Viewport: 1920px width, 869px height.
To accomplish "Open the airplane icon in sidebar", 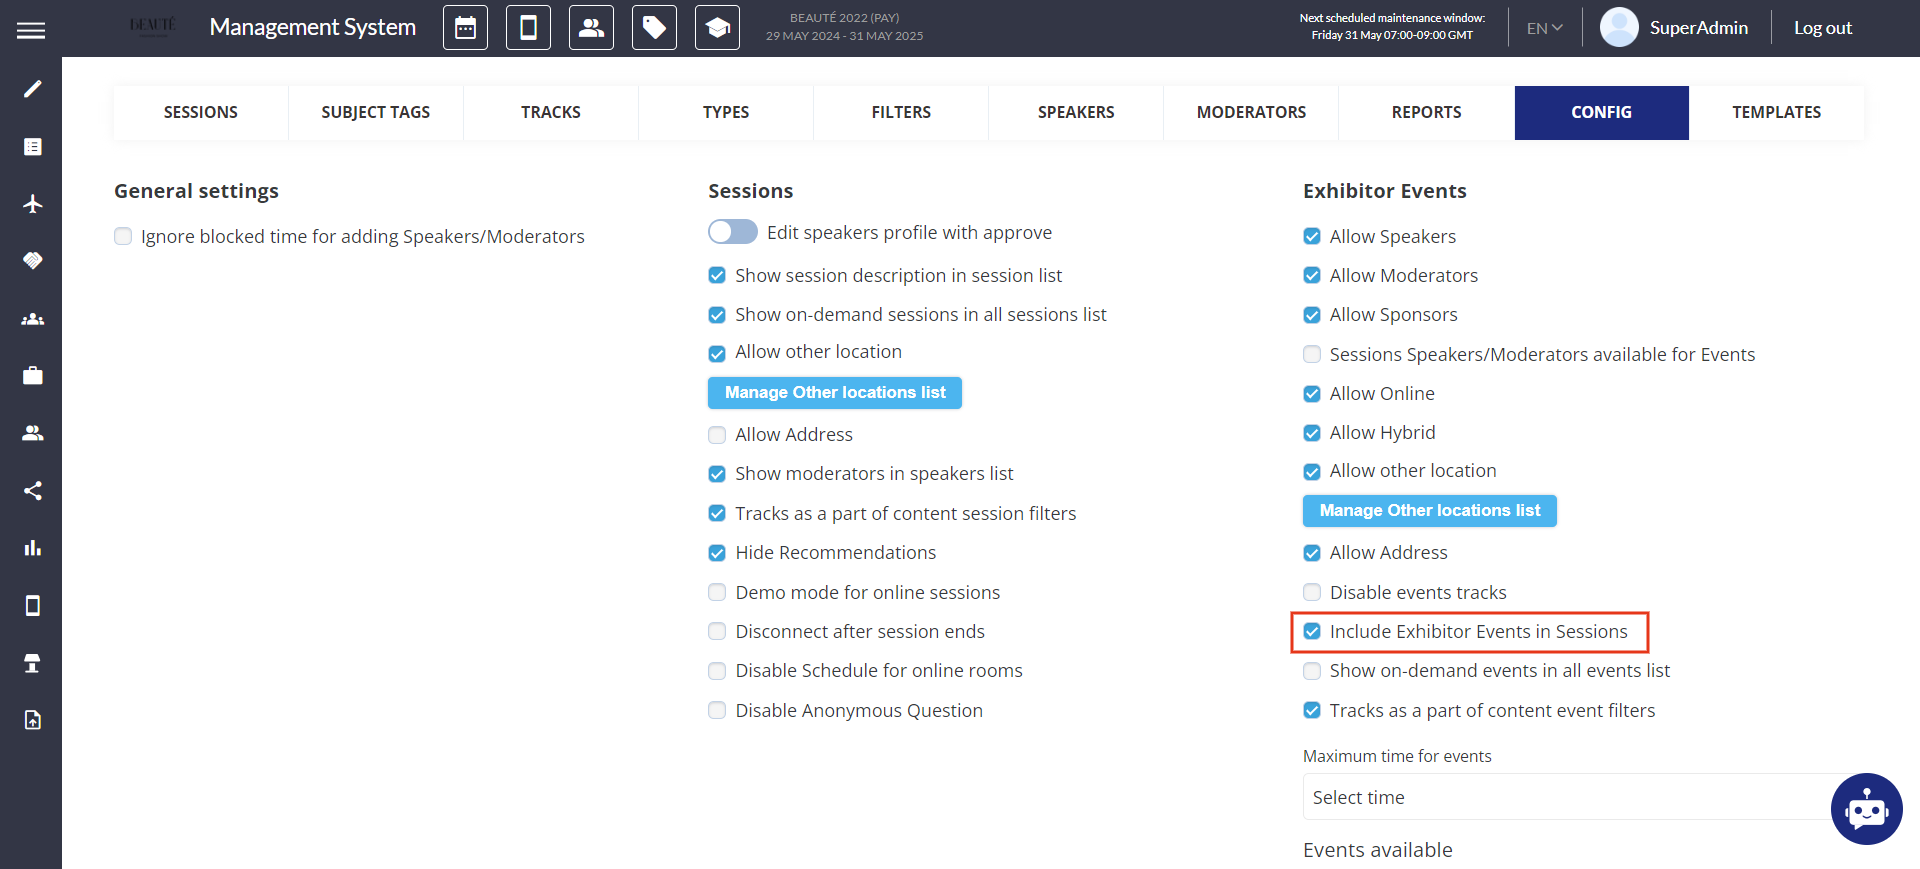I will (x=32, y=204).
